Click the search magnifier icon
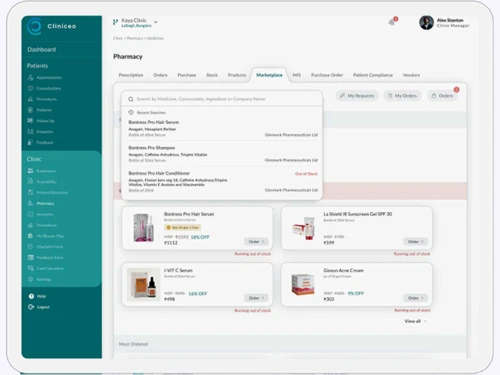This screenshot has height=375, width=500. pyautogui.click(x=131, y=99)
